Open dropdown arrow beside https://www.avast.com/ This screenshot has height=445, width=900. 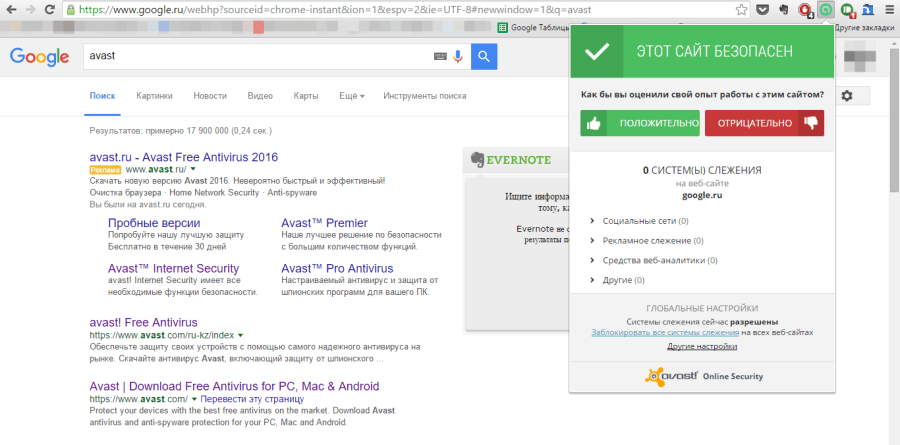pyautogui.click(x=194, y=399)
